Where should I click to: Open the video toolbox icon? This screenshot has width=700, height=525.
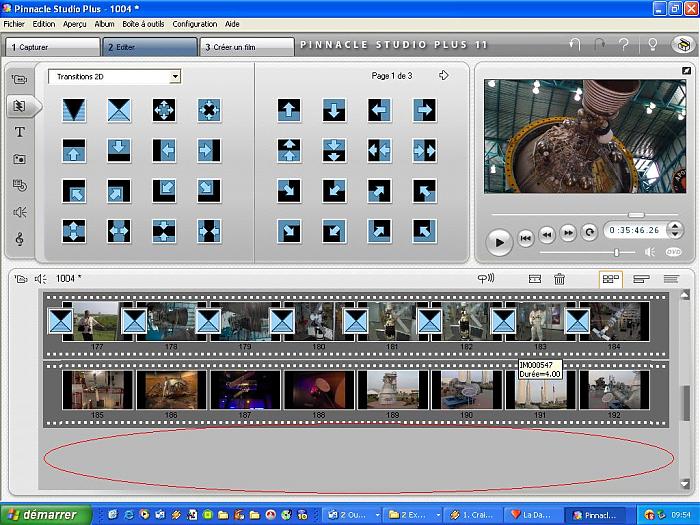click(x=20, y=279)
